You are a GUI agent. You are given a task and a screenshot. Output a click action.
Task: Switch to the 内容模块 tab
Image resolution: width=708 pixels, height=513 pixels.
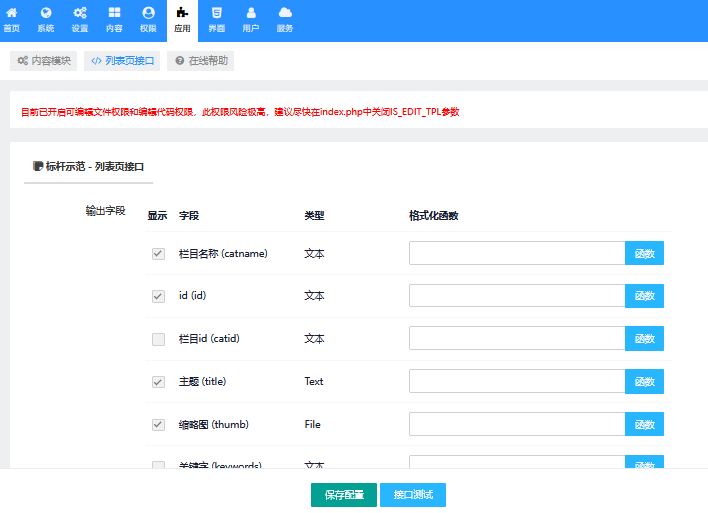coord(44,61)
